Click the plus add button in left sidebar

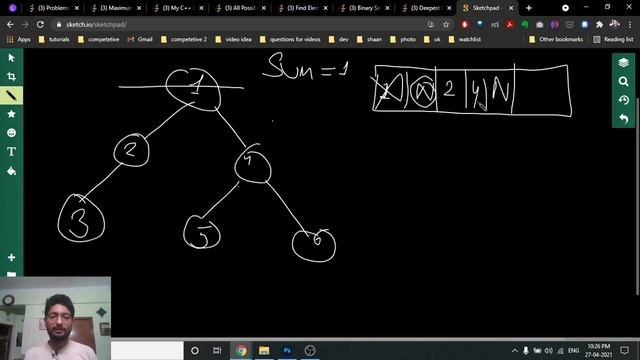11,258
